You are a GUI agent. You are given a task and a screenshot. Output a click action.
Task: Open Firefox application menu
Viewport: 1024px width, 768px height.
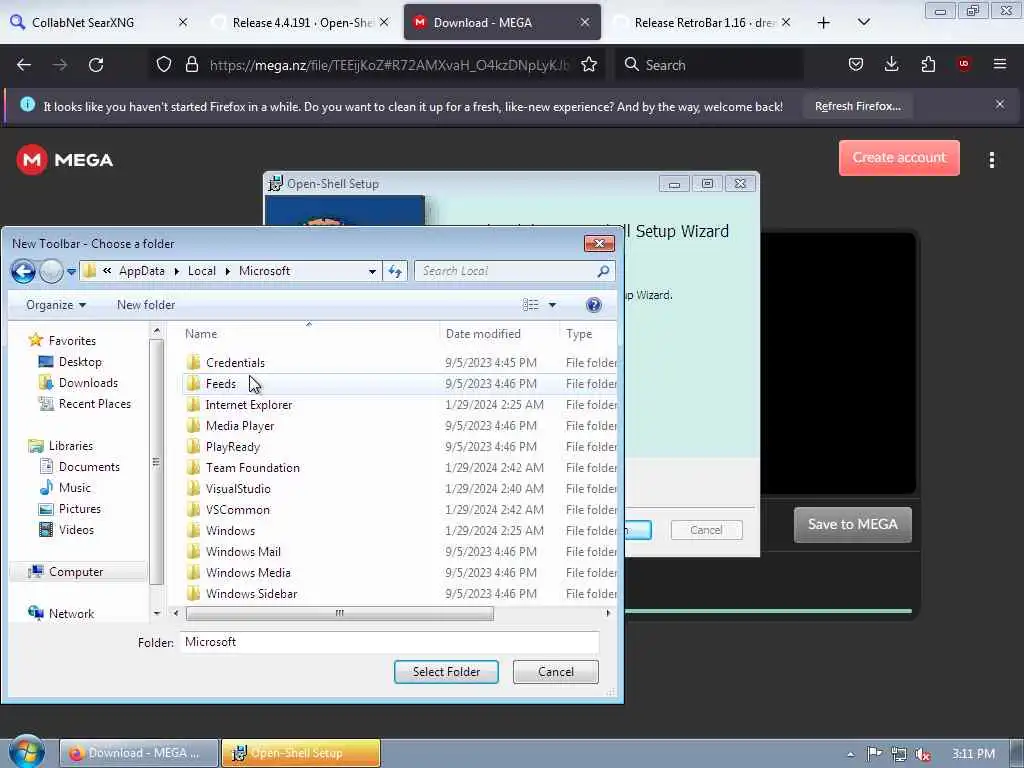pos(1000,64)
